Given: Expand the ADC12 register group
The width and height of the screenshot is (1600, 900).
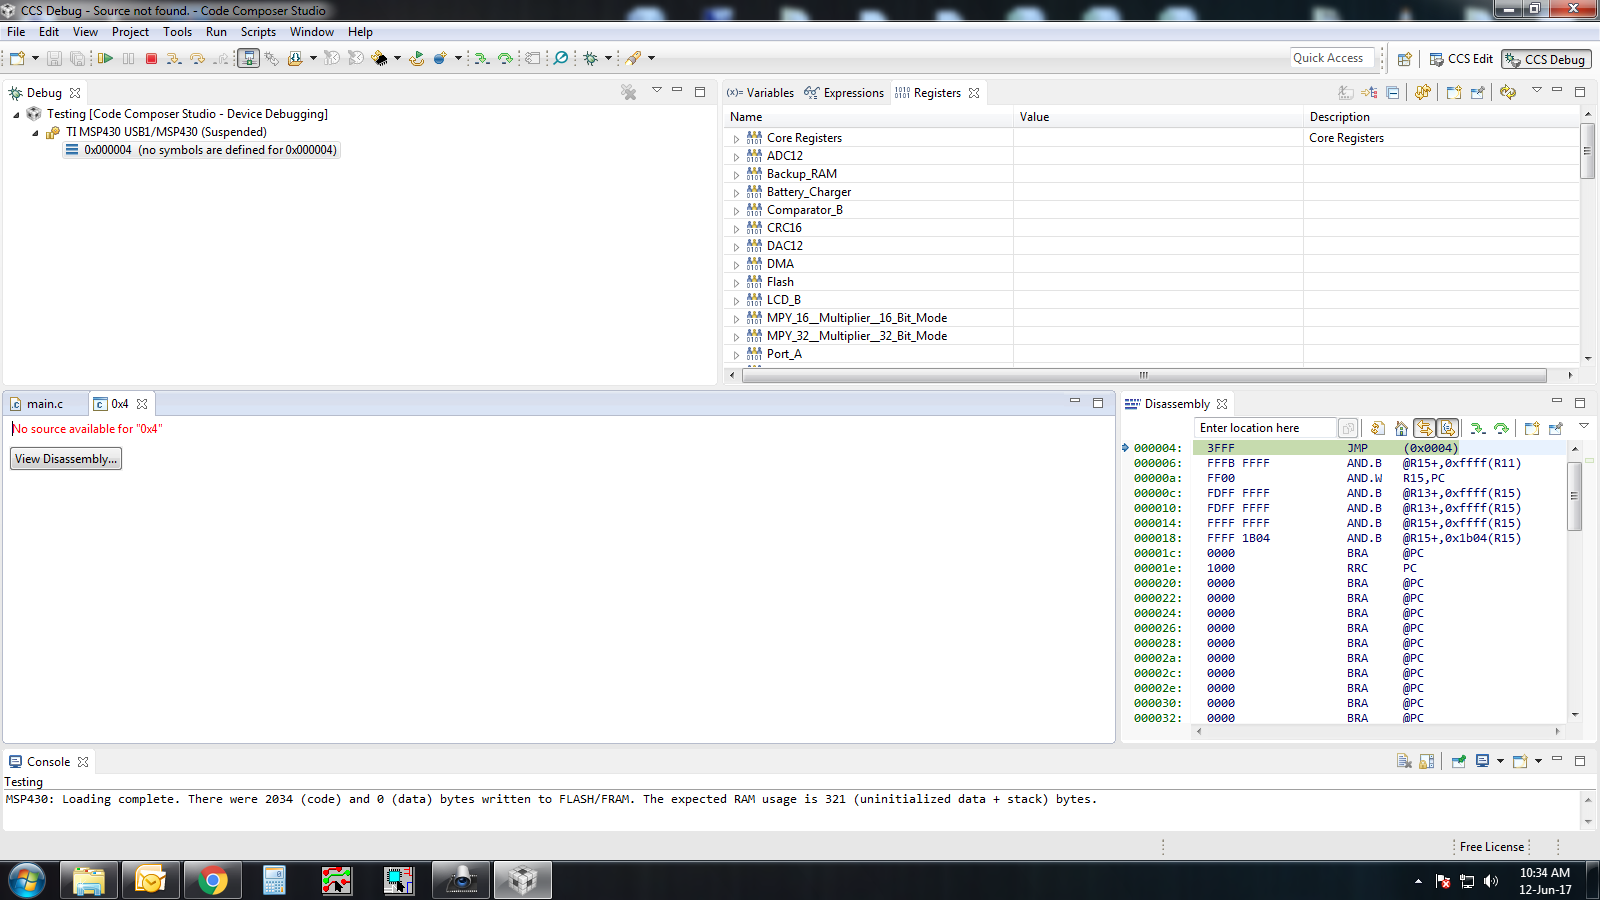Looking at the screenshot, I should [737, 157].
